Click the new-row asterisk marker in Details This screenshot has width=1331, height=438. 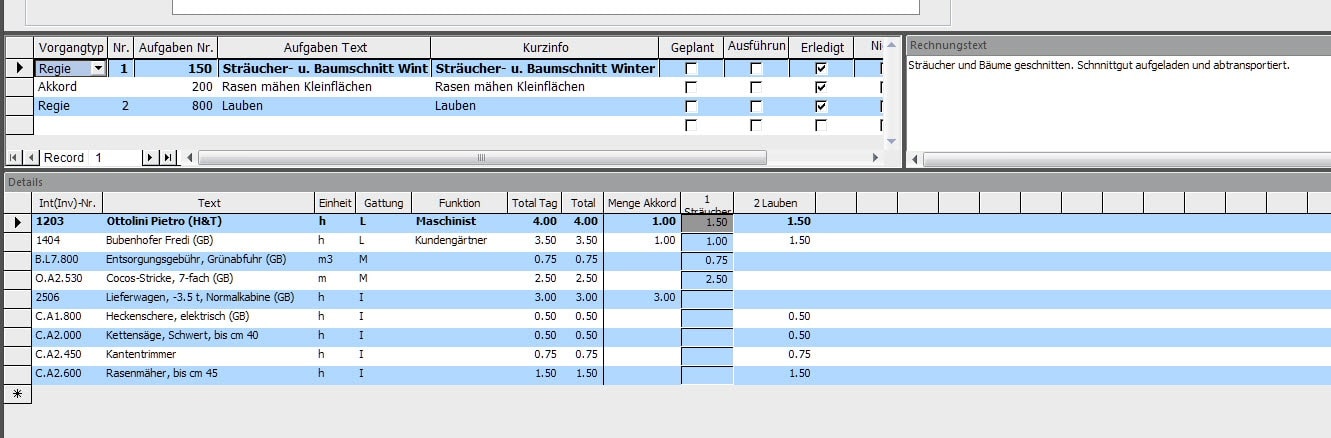17,394
